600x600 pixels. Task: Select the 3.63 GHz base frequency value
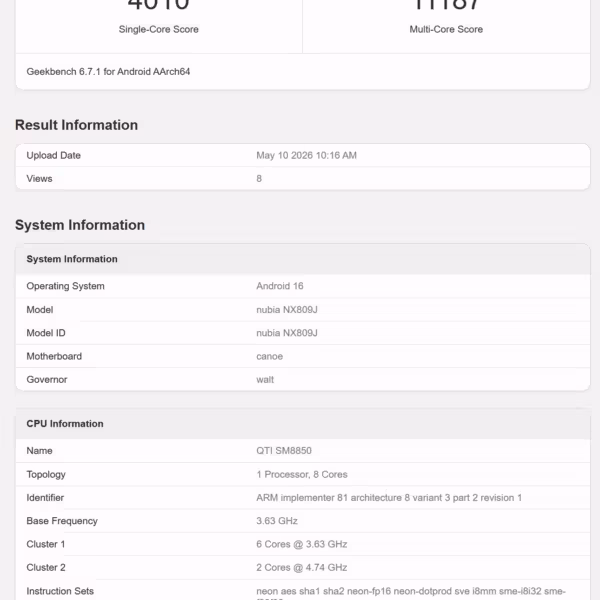[x=277, y=521]
